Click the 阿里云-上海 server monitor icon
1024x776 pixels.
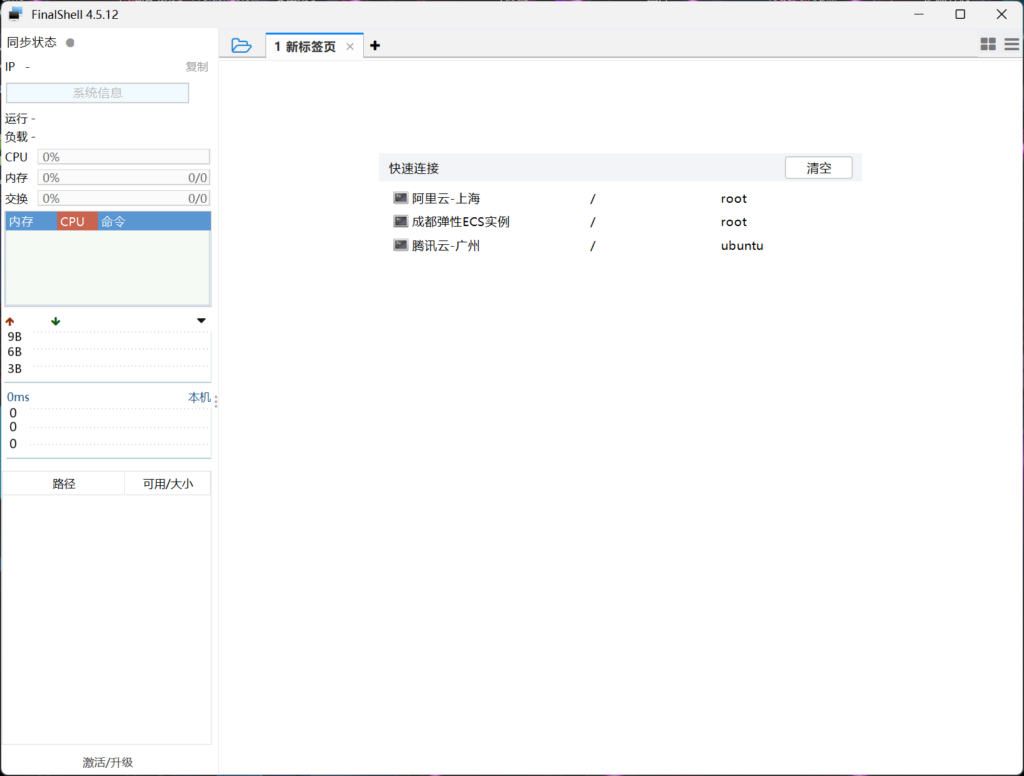coord(400,198)
